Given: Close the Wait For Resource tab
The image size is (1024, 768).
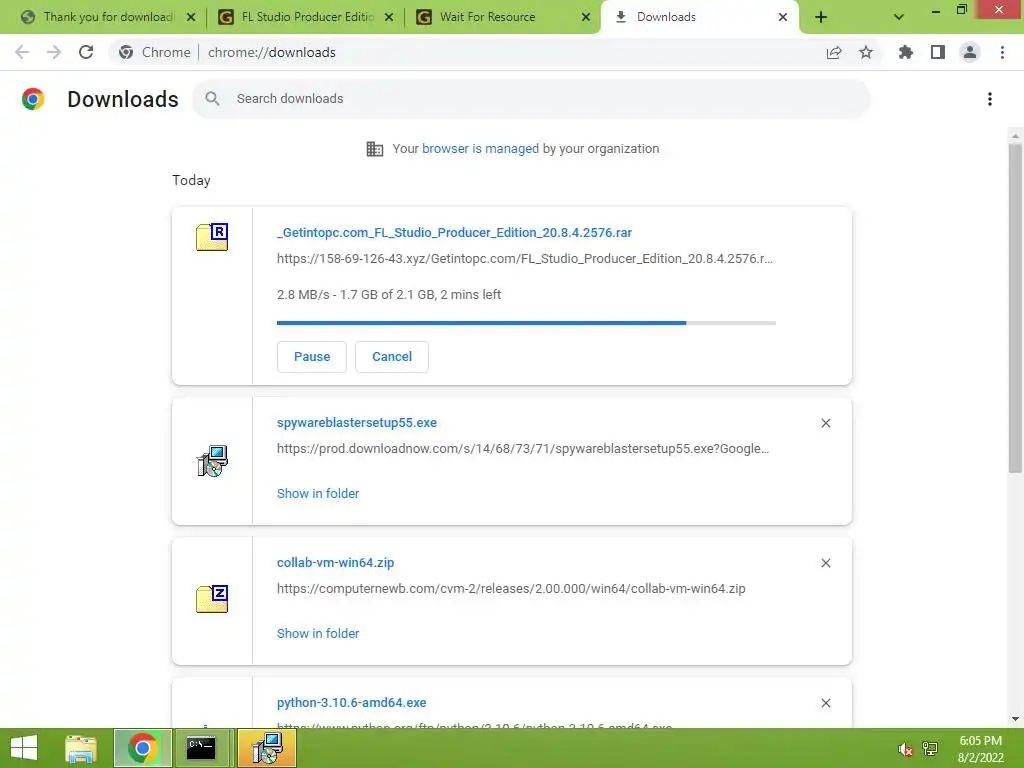Looking at the screenshot, I should coord(586,17).
